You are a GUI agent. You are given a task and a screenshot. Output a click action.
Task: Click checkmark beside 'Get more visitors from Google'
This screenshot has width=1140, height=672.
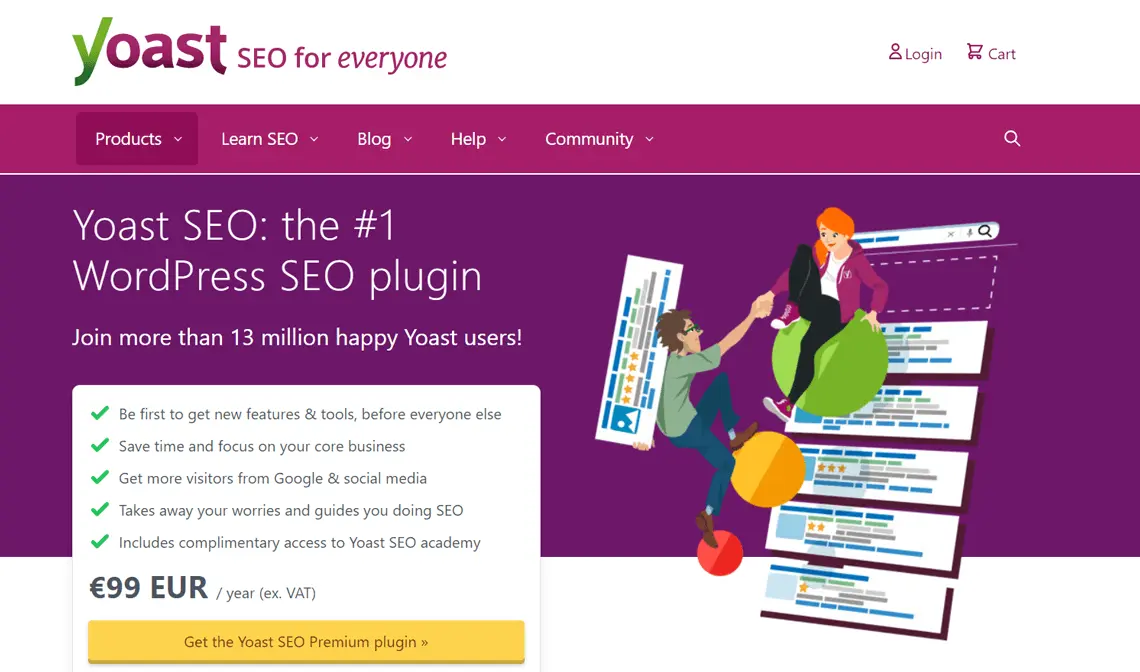(x=100, y=477)
